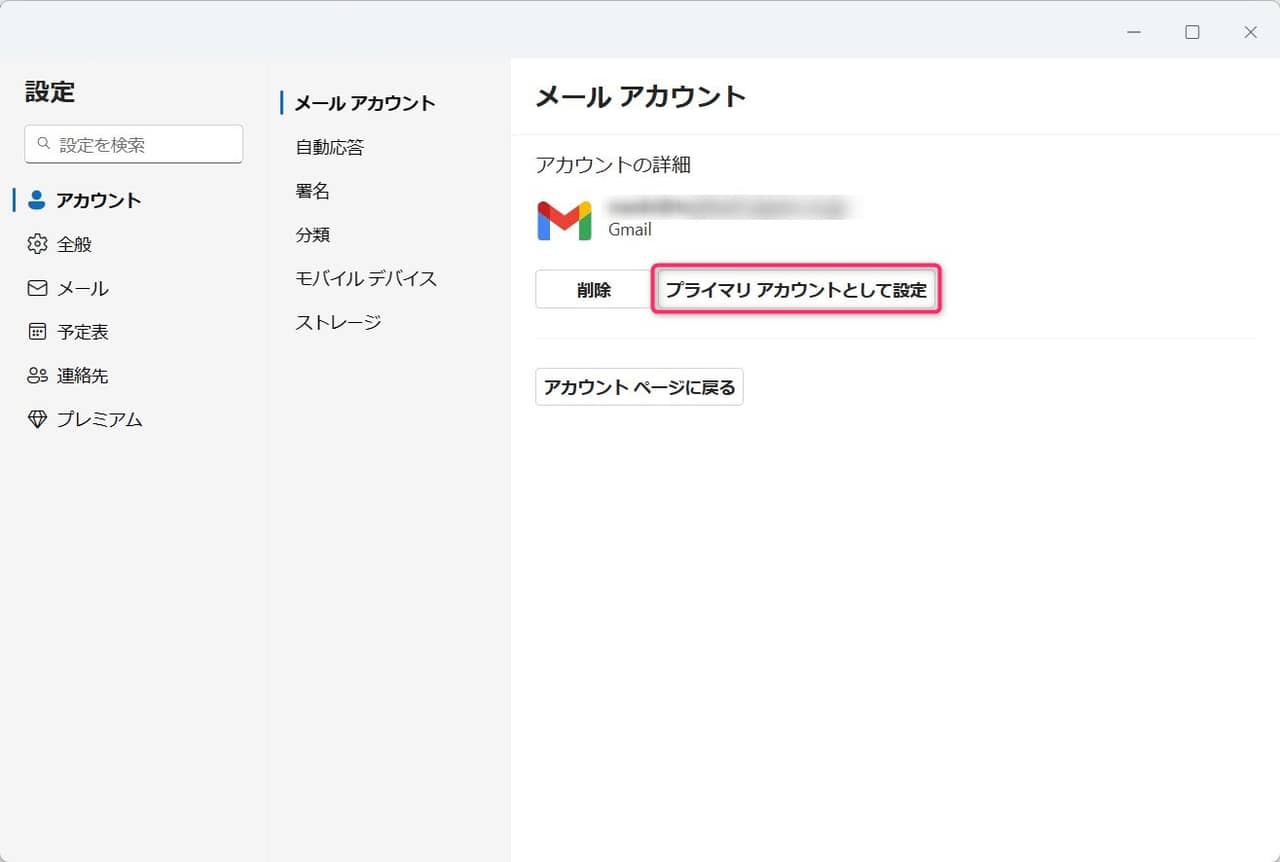Click the Contacts people icon

[x=37, y=376]
